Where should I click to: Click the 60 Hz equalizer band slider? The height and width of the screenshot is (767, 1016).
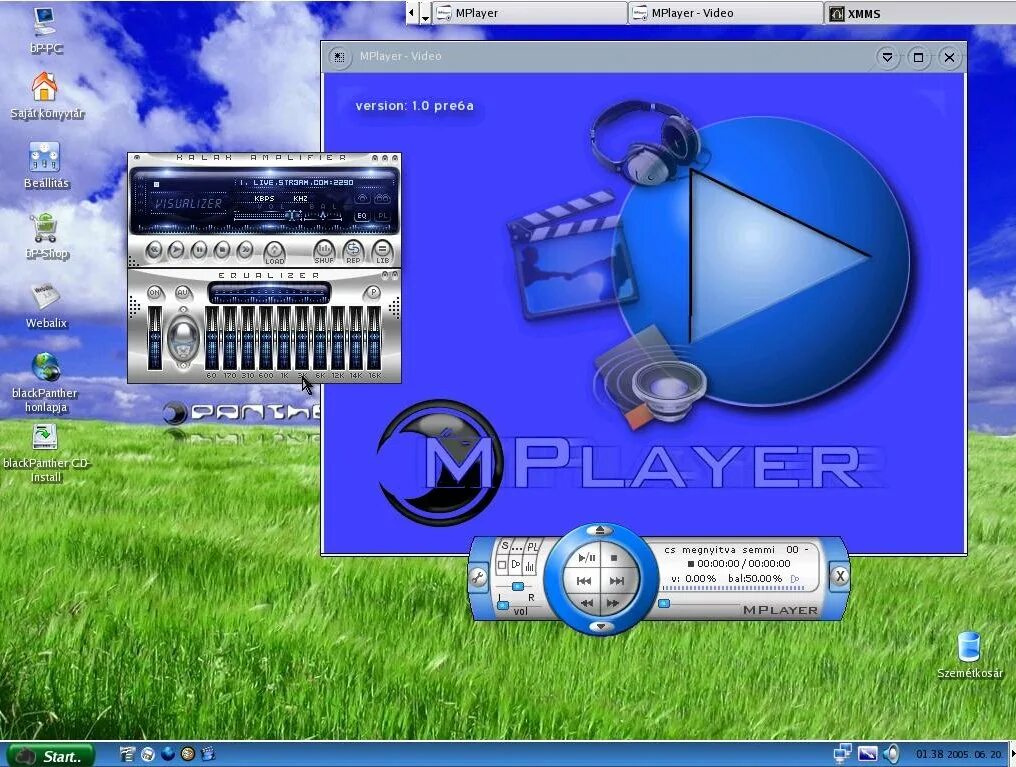(x=212, y=338)
